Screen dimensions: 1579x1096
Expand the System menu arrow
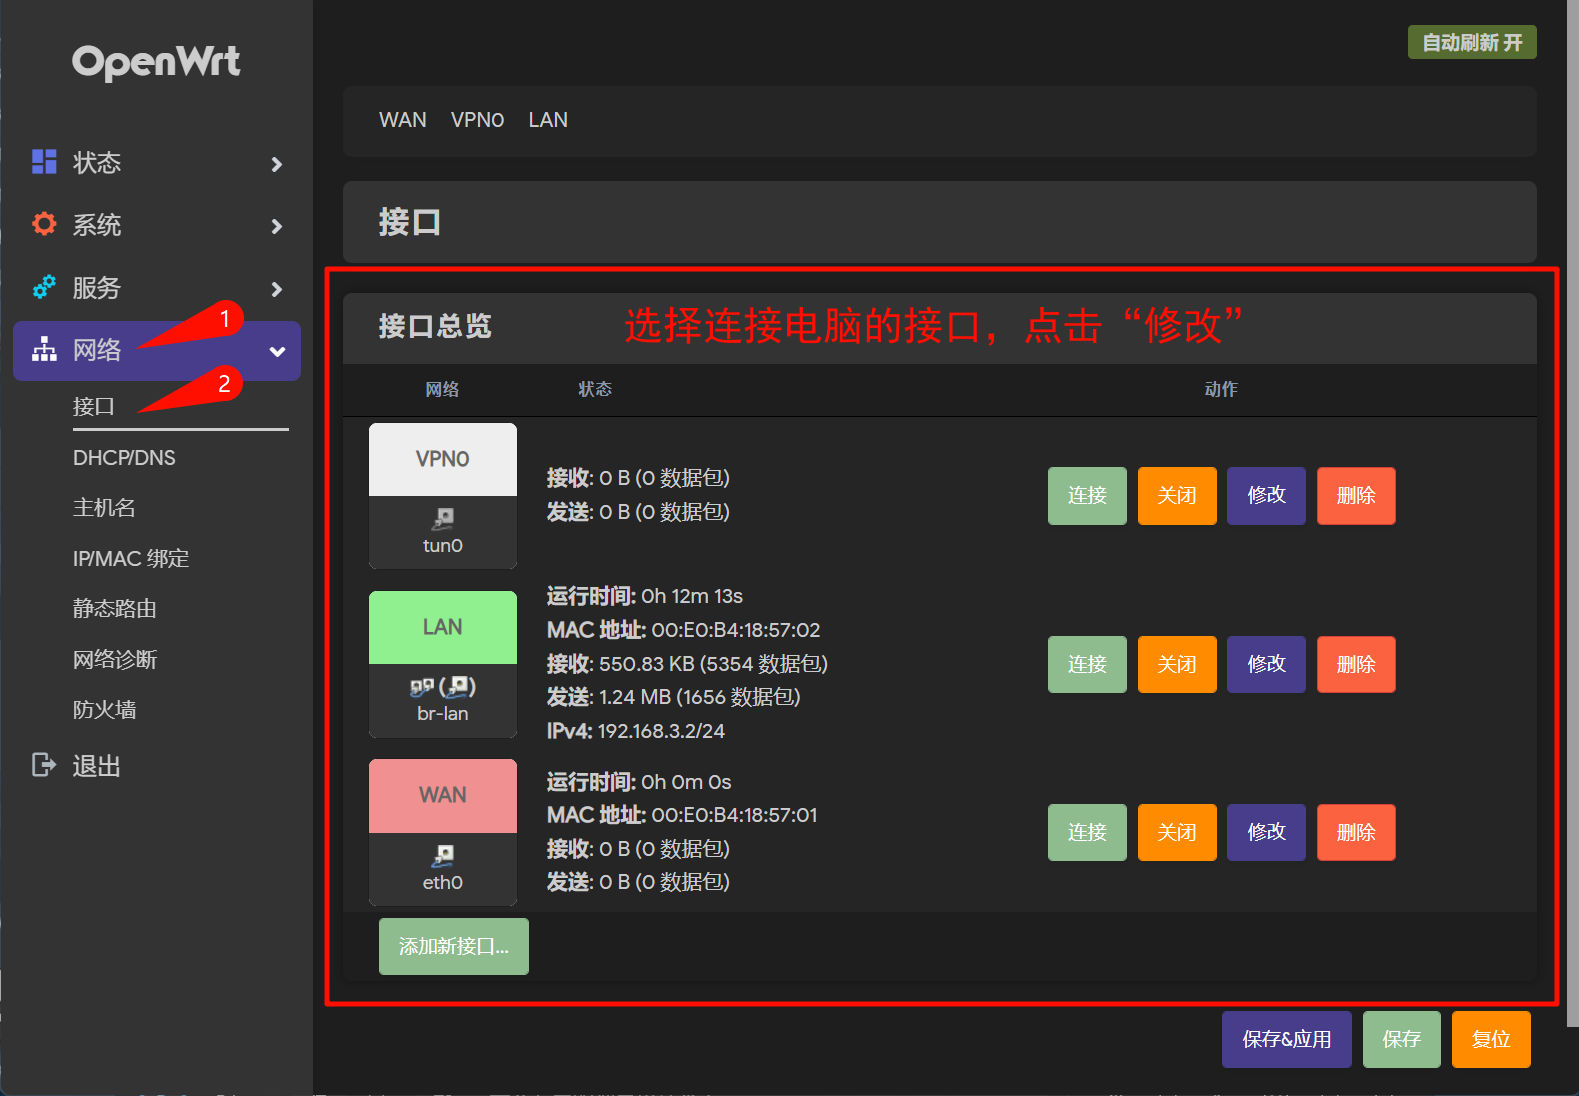coord(277,227)
